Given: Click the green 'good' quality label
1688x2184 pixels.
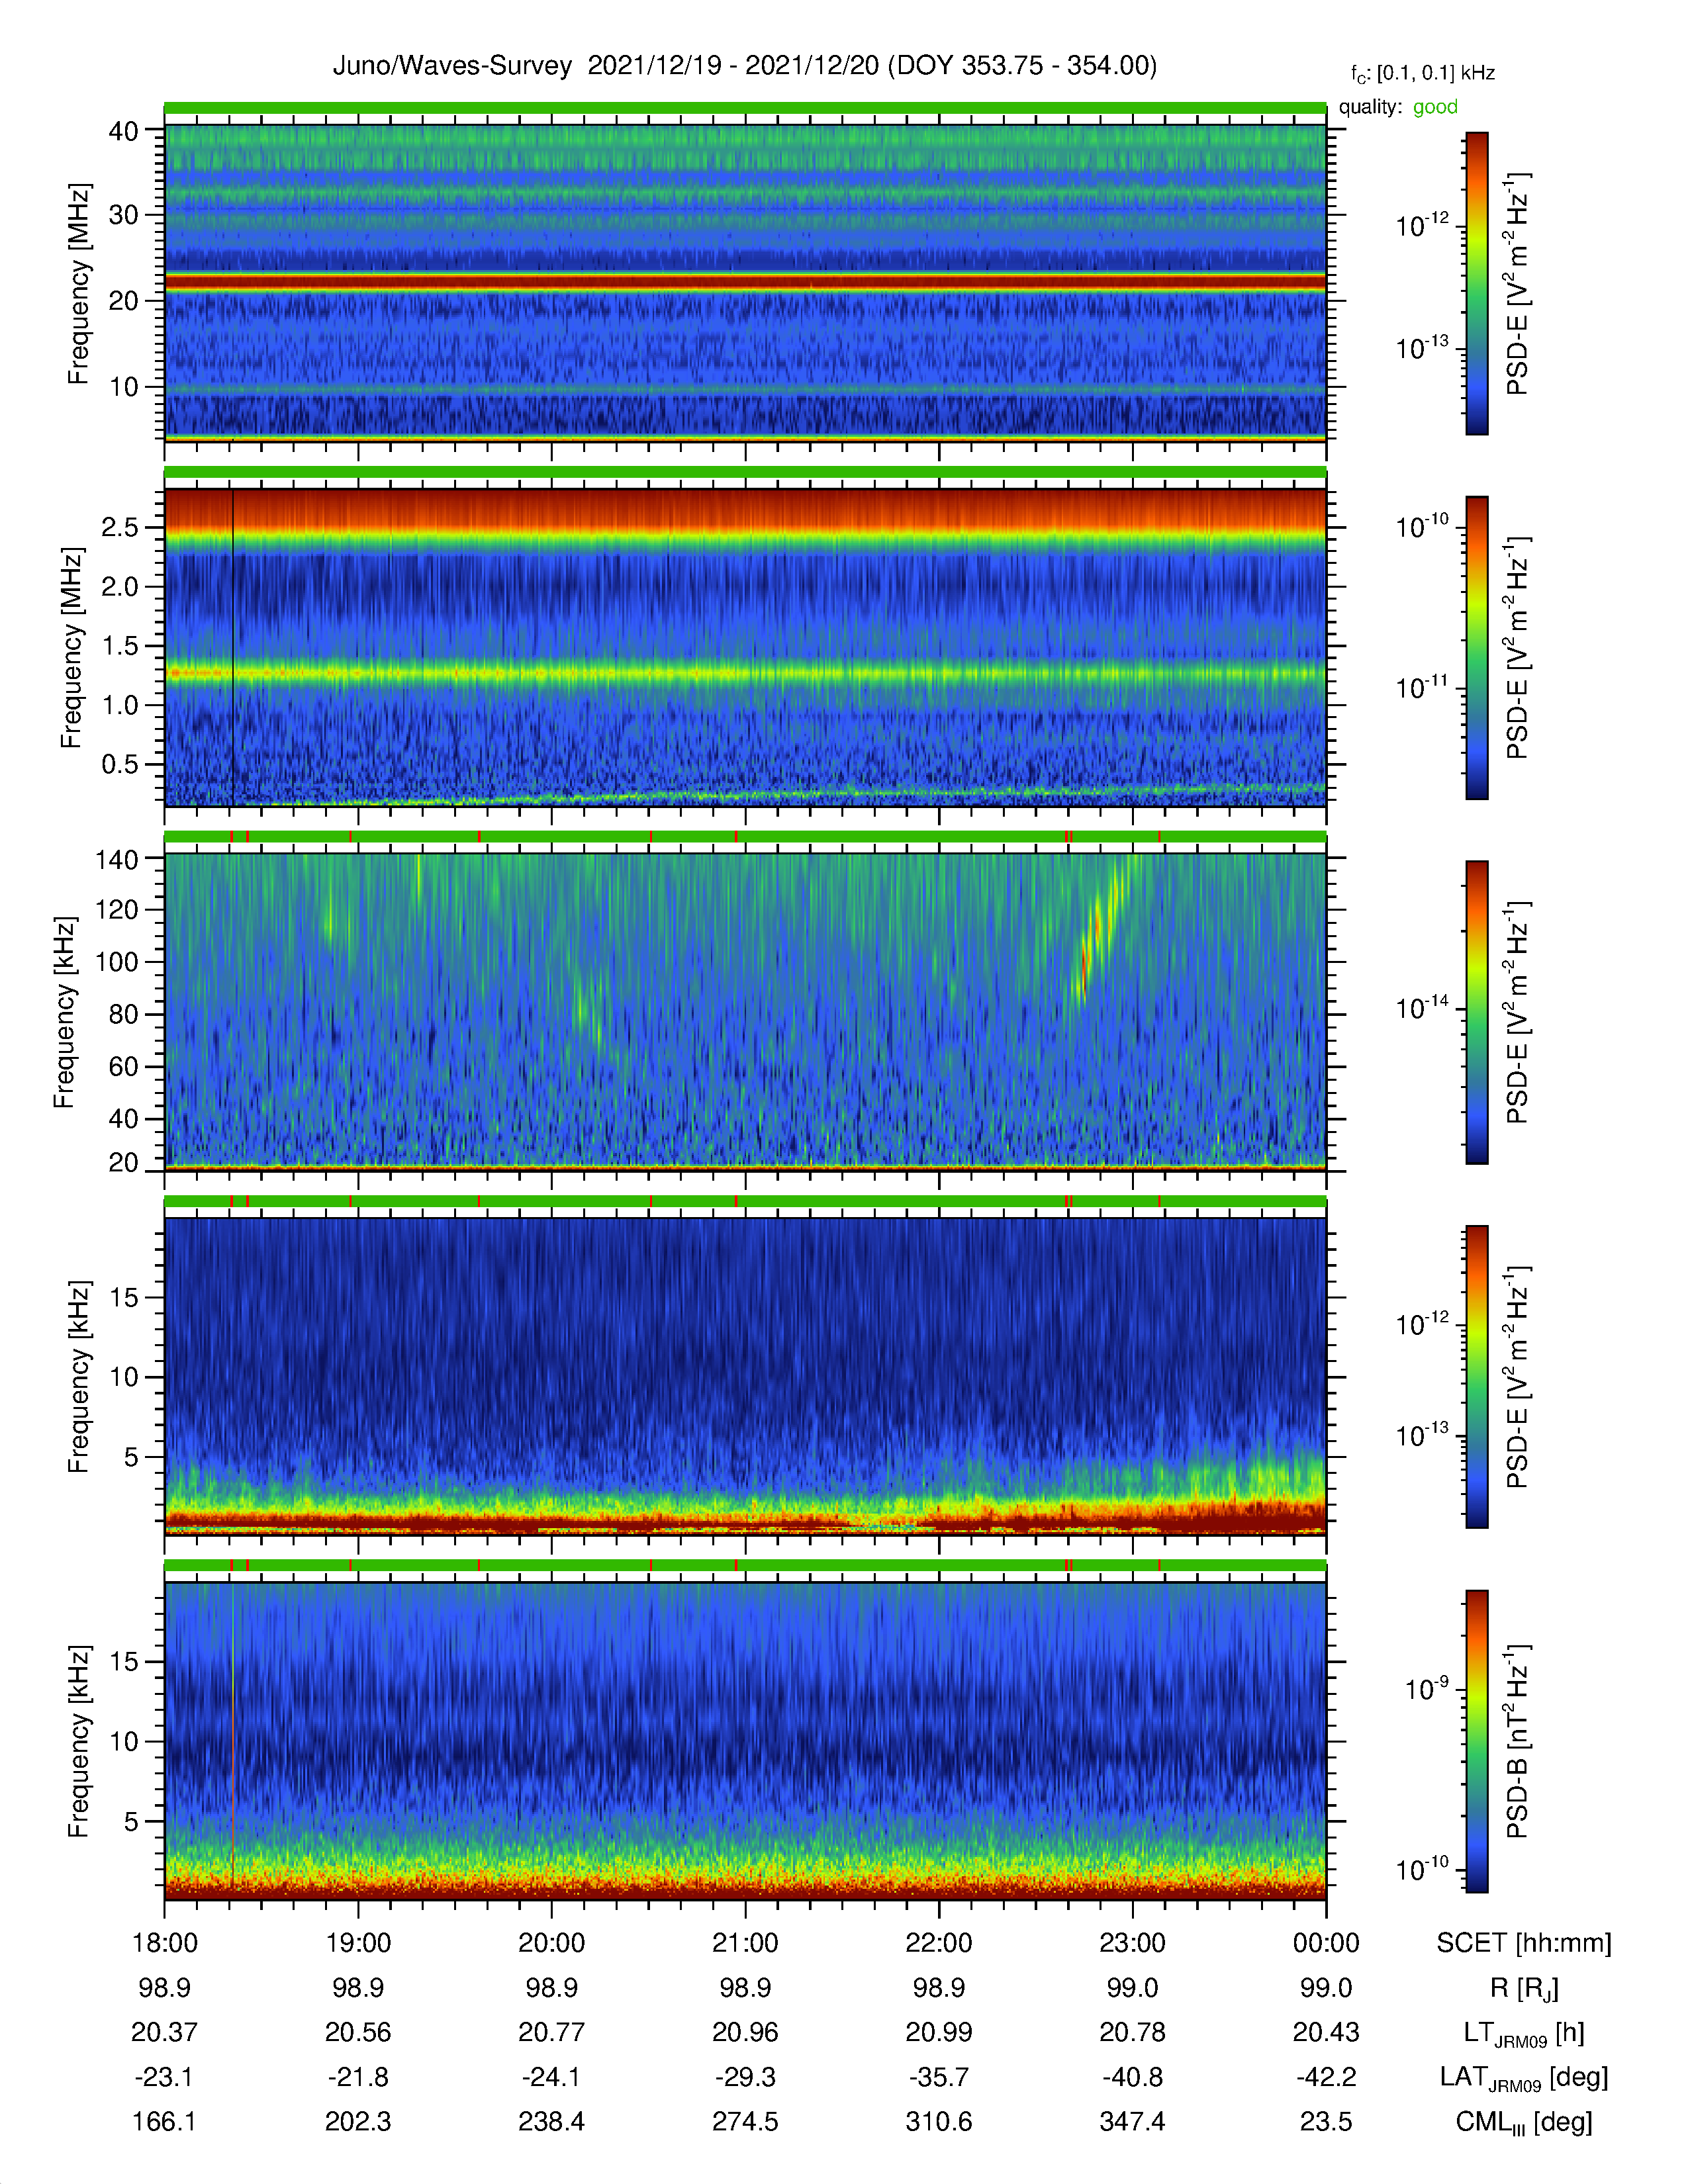Looking at the screenshot, I should coord(1435,107).
